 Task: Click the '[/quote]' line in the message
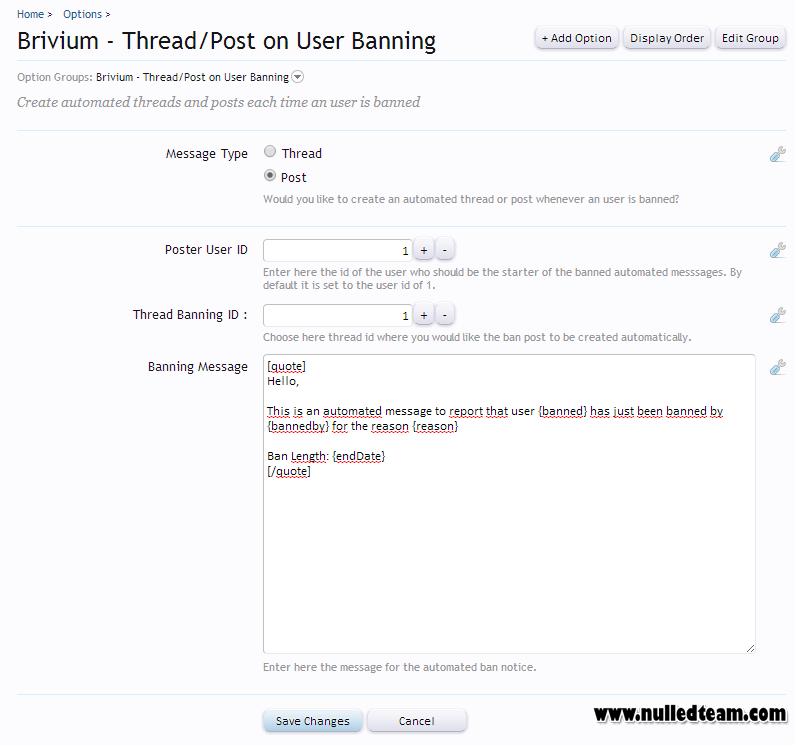tap(288, 471)
